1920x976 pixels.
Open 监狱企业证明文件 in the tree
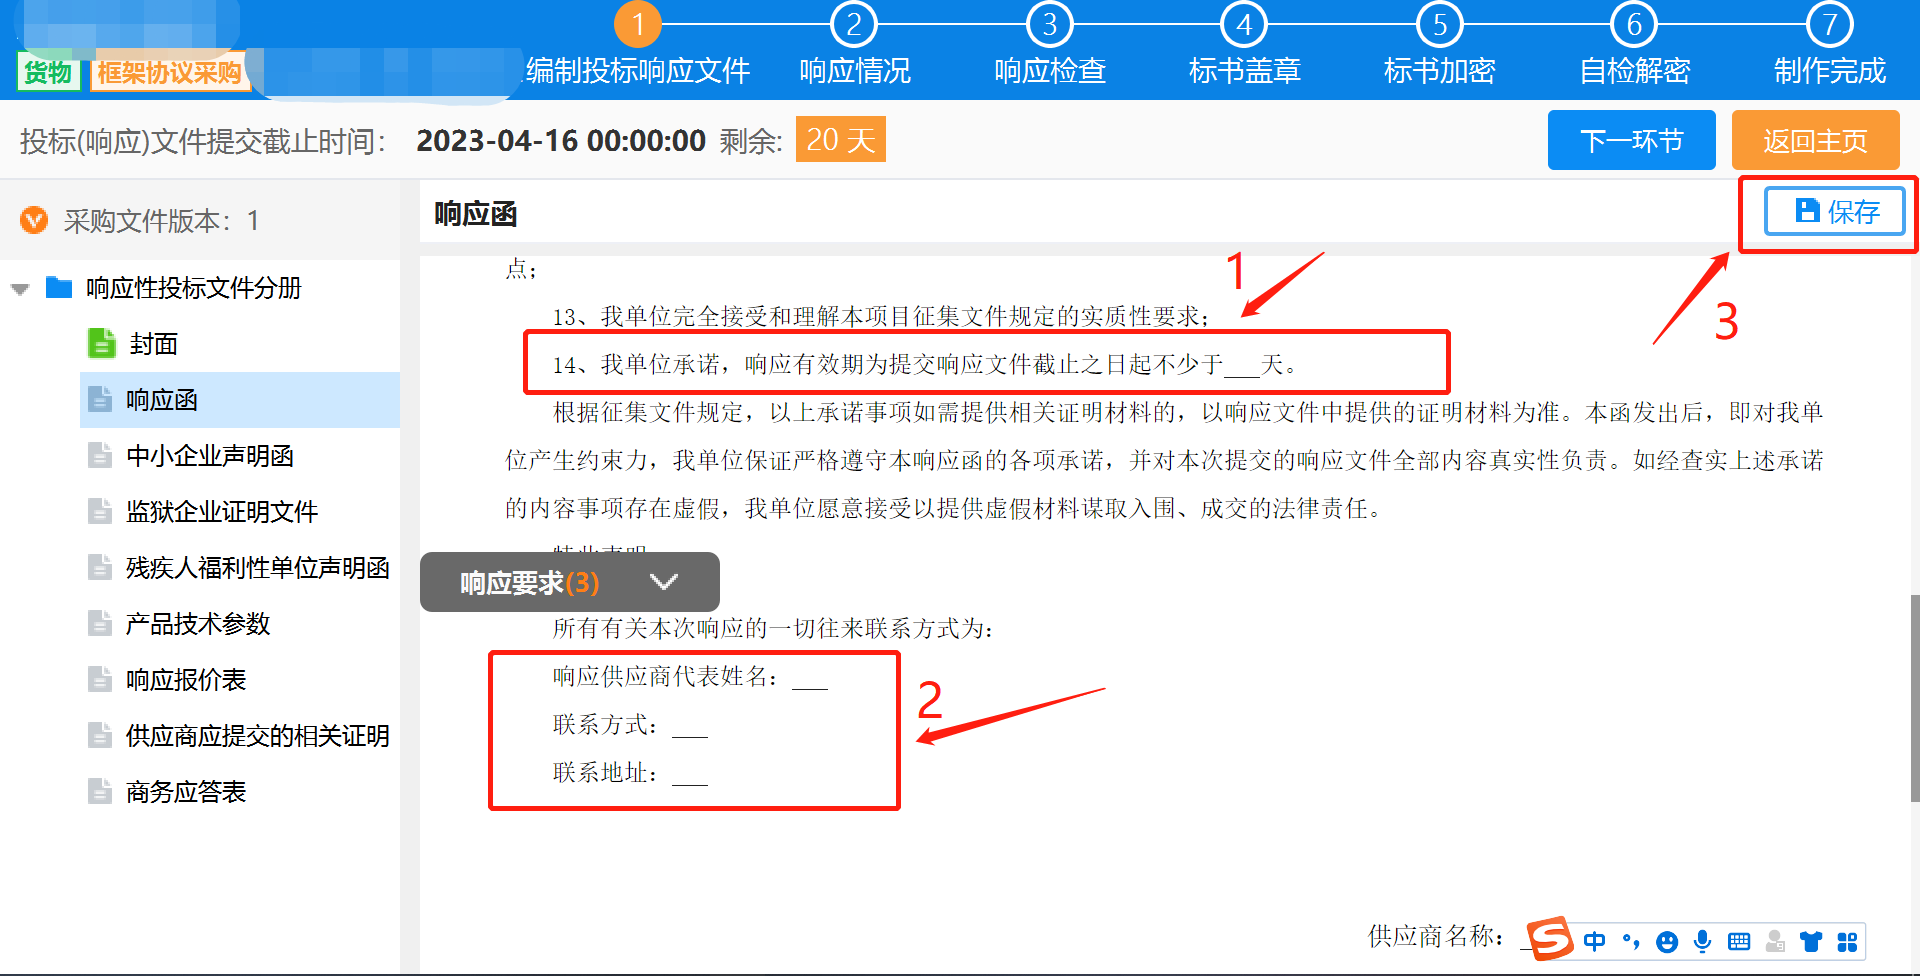(x=222, y=512)
